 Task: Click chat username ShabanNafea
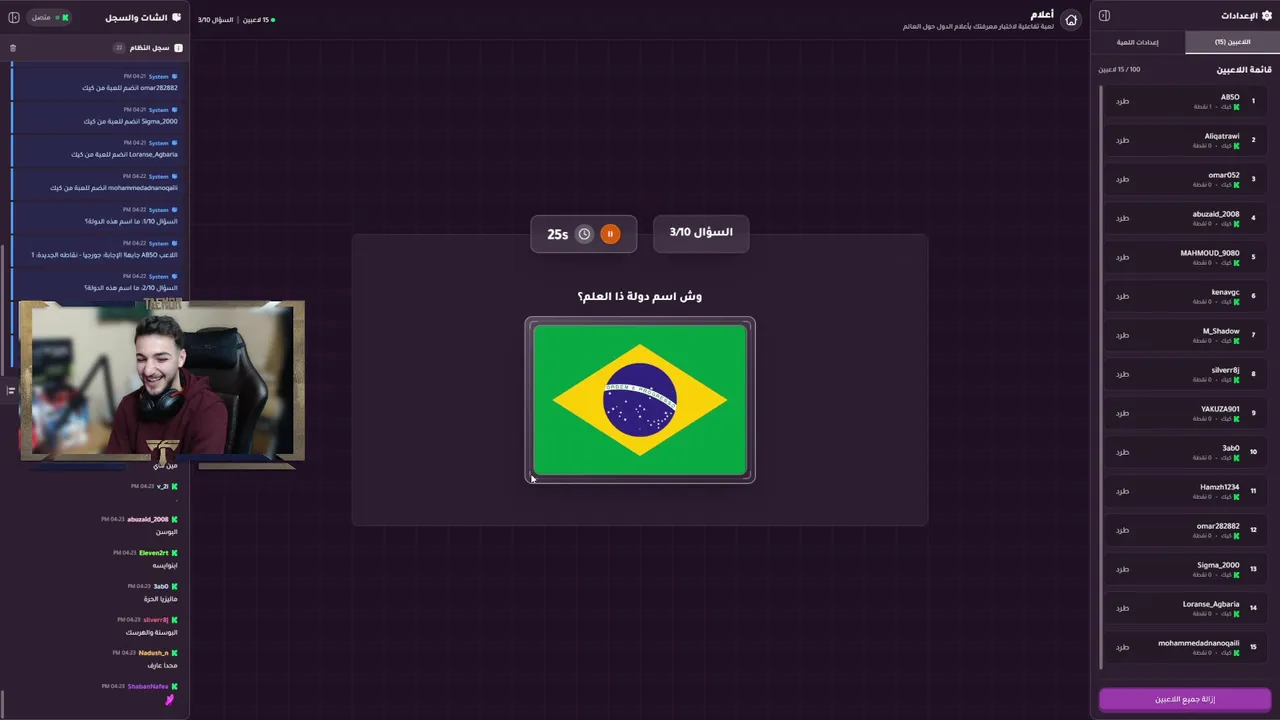[148, 686]
